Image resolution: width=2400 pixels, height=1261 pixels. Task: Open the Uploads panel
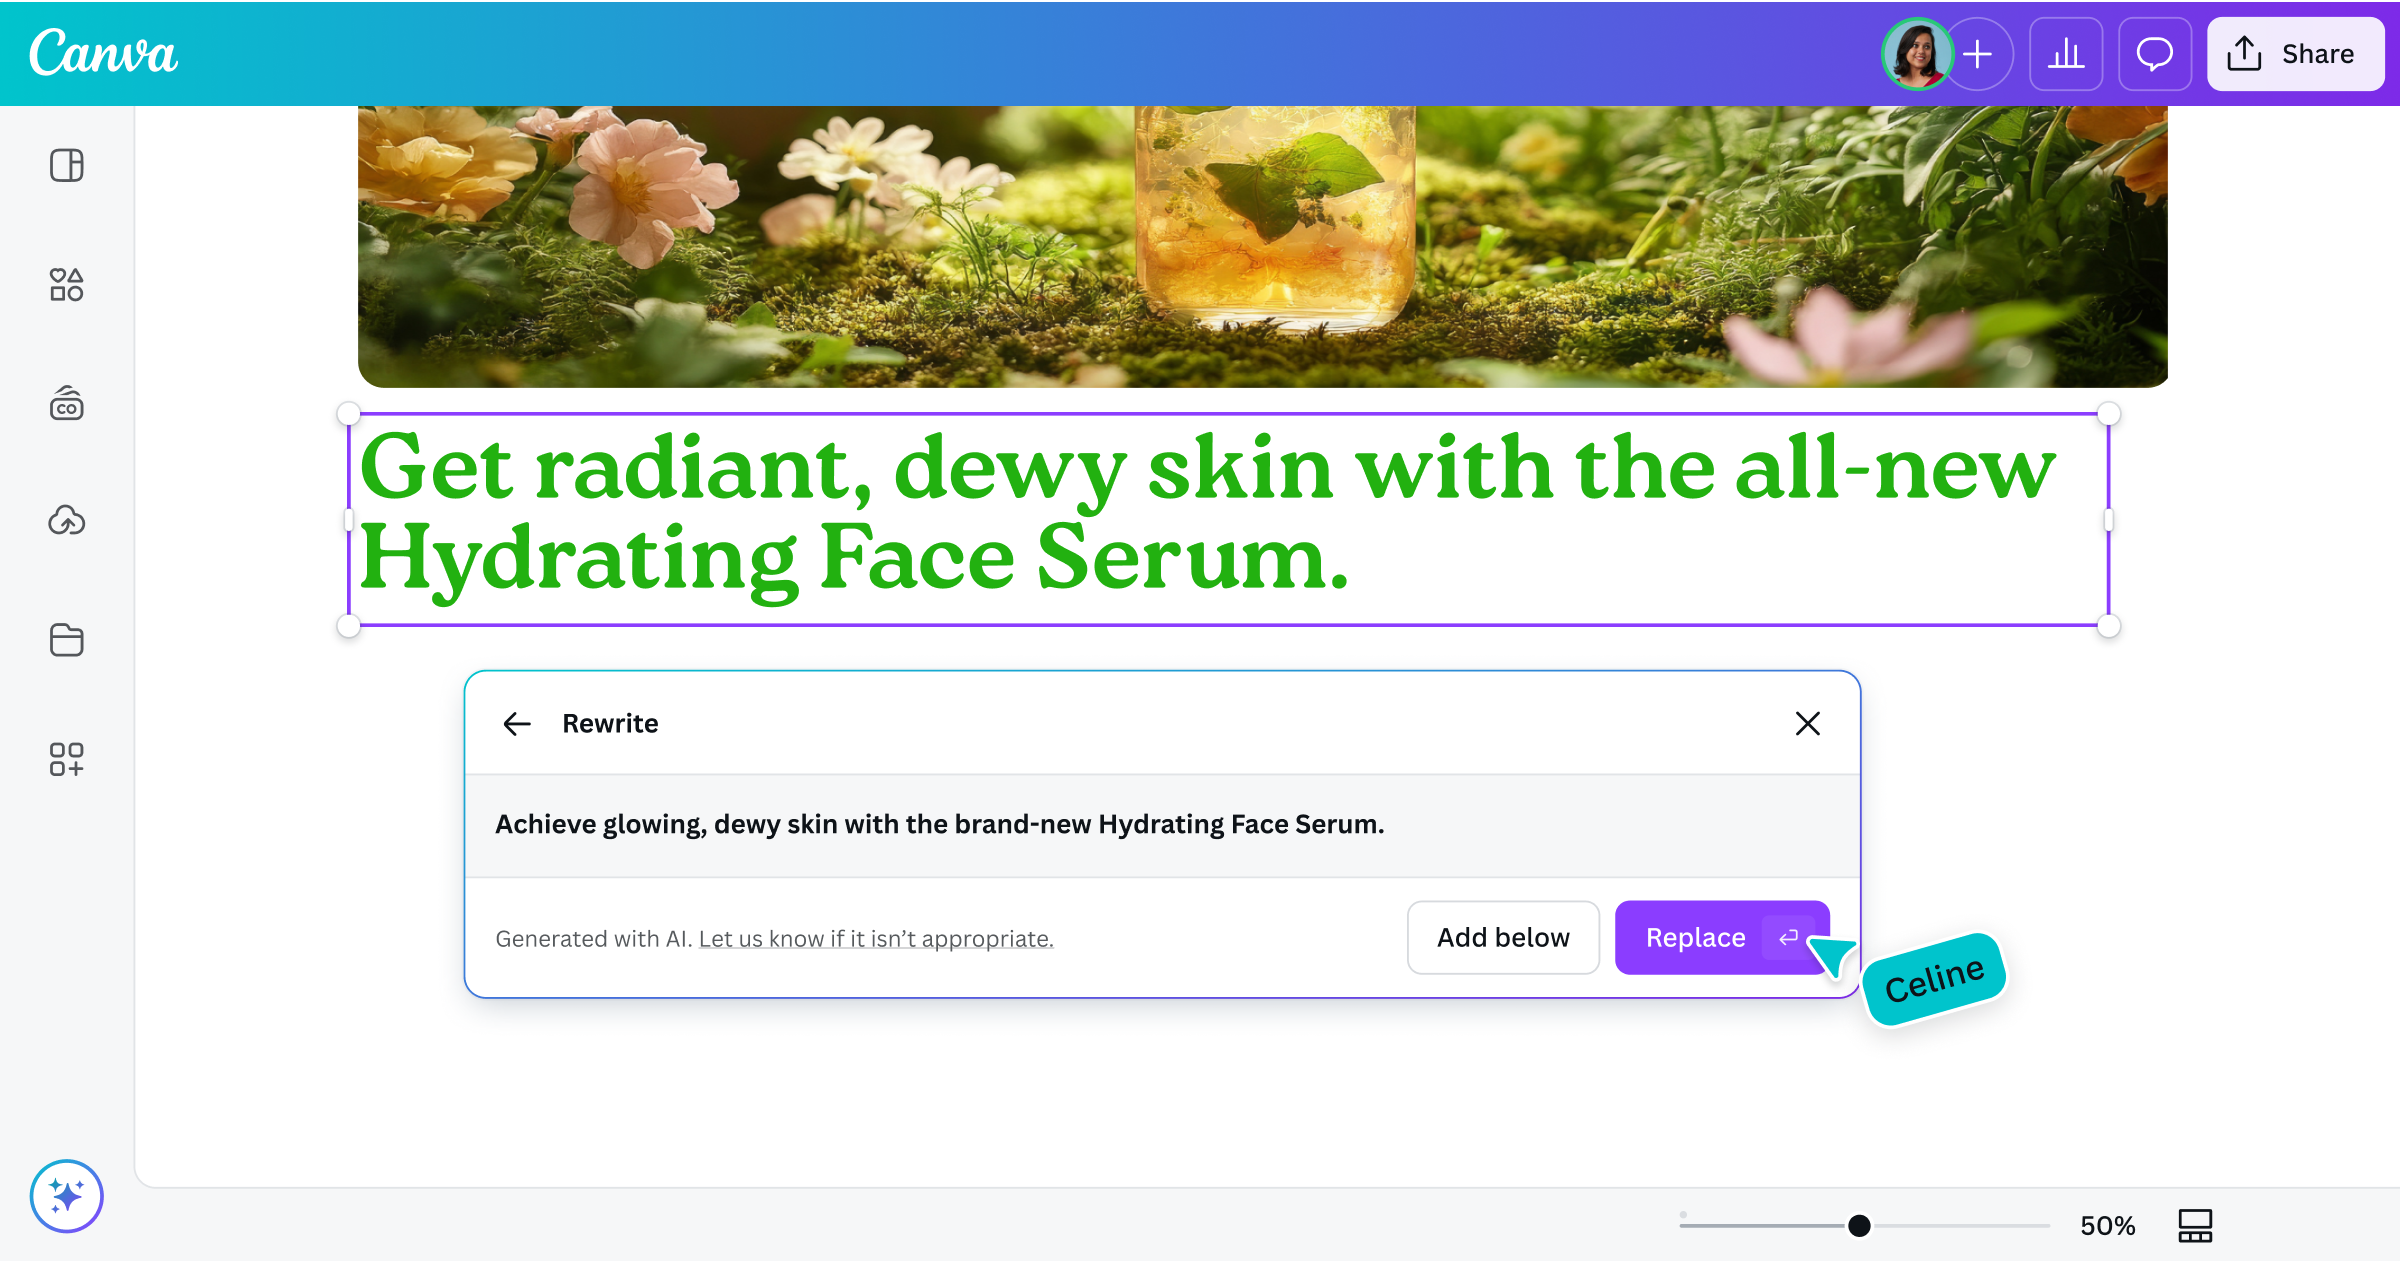66,520
